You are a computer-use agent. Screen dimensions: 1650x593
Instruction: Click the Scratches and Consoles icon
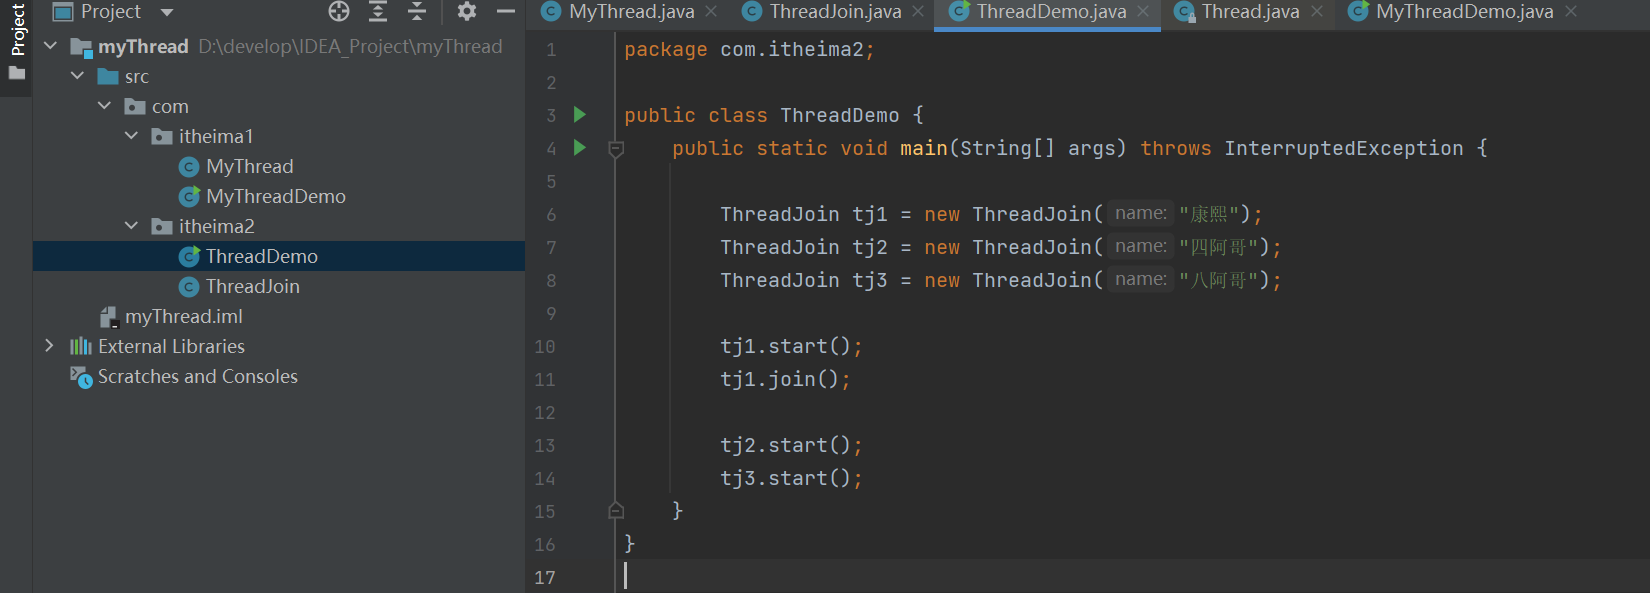[81, 376]
